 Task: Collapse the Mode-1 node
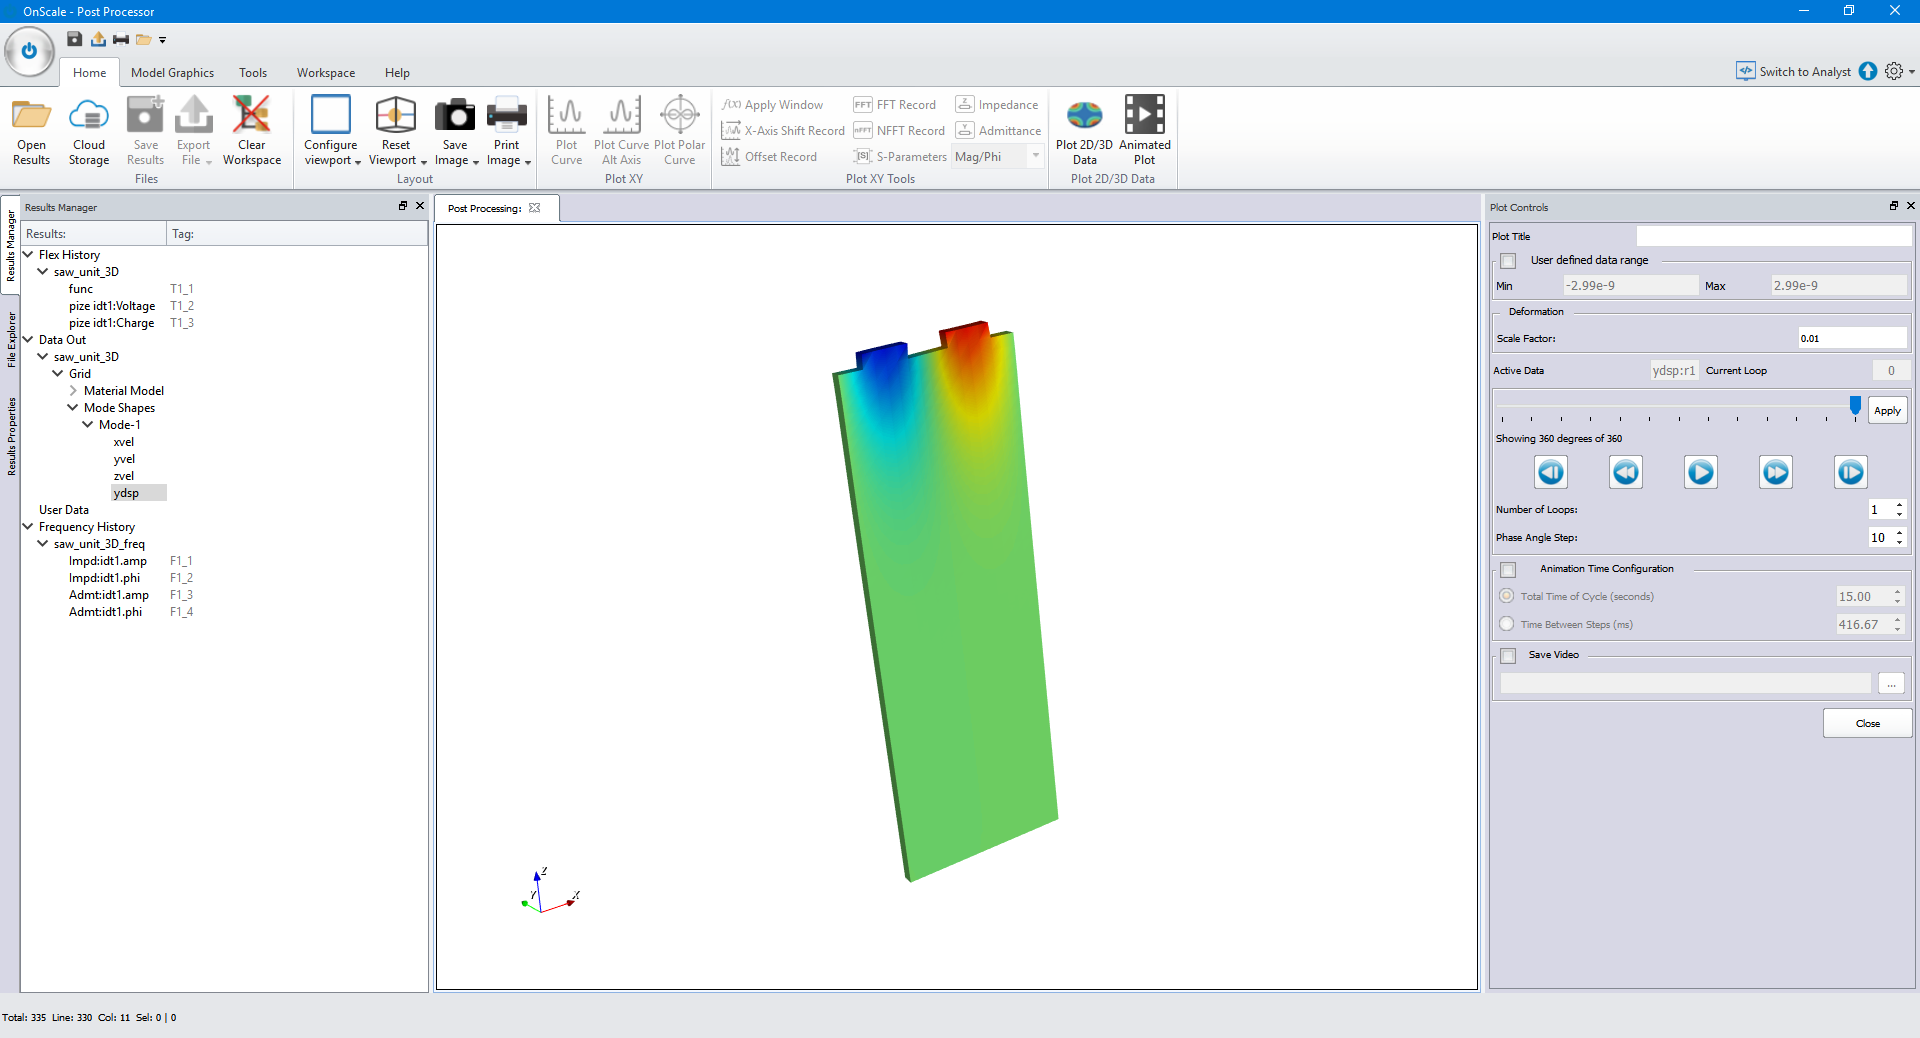[x=88, y=424]
